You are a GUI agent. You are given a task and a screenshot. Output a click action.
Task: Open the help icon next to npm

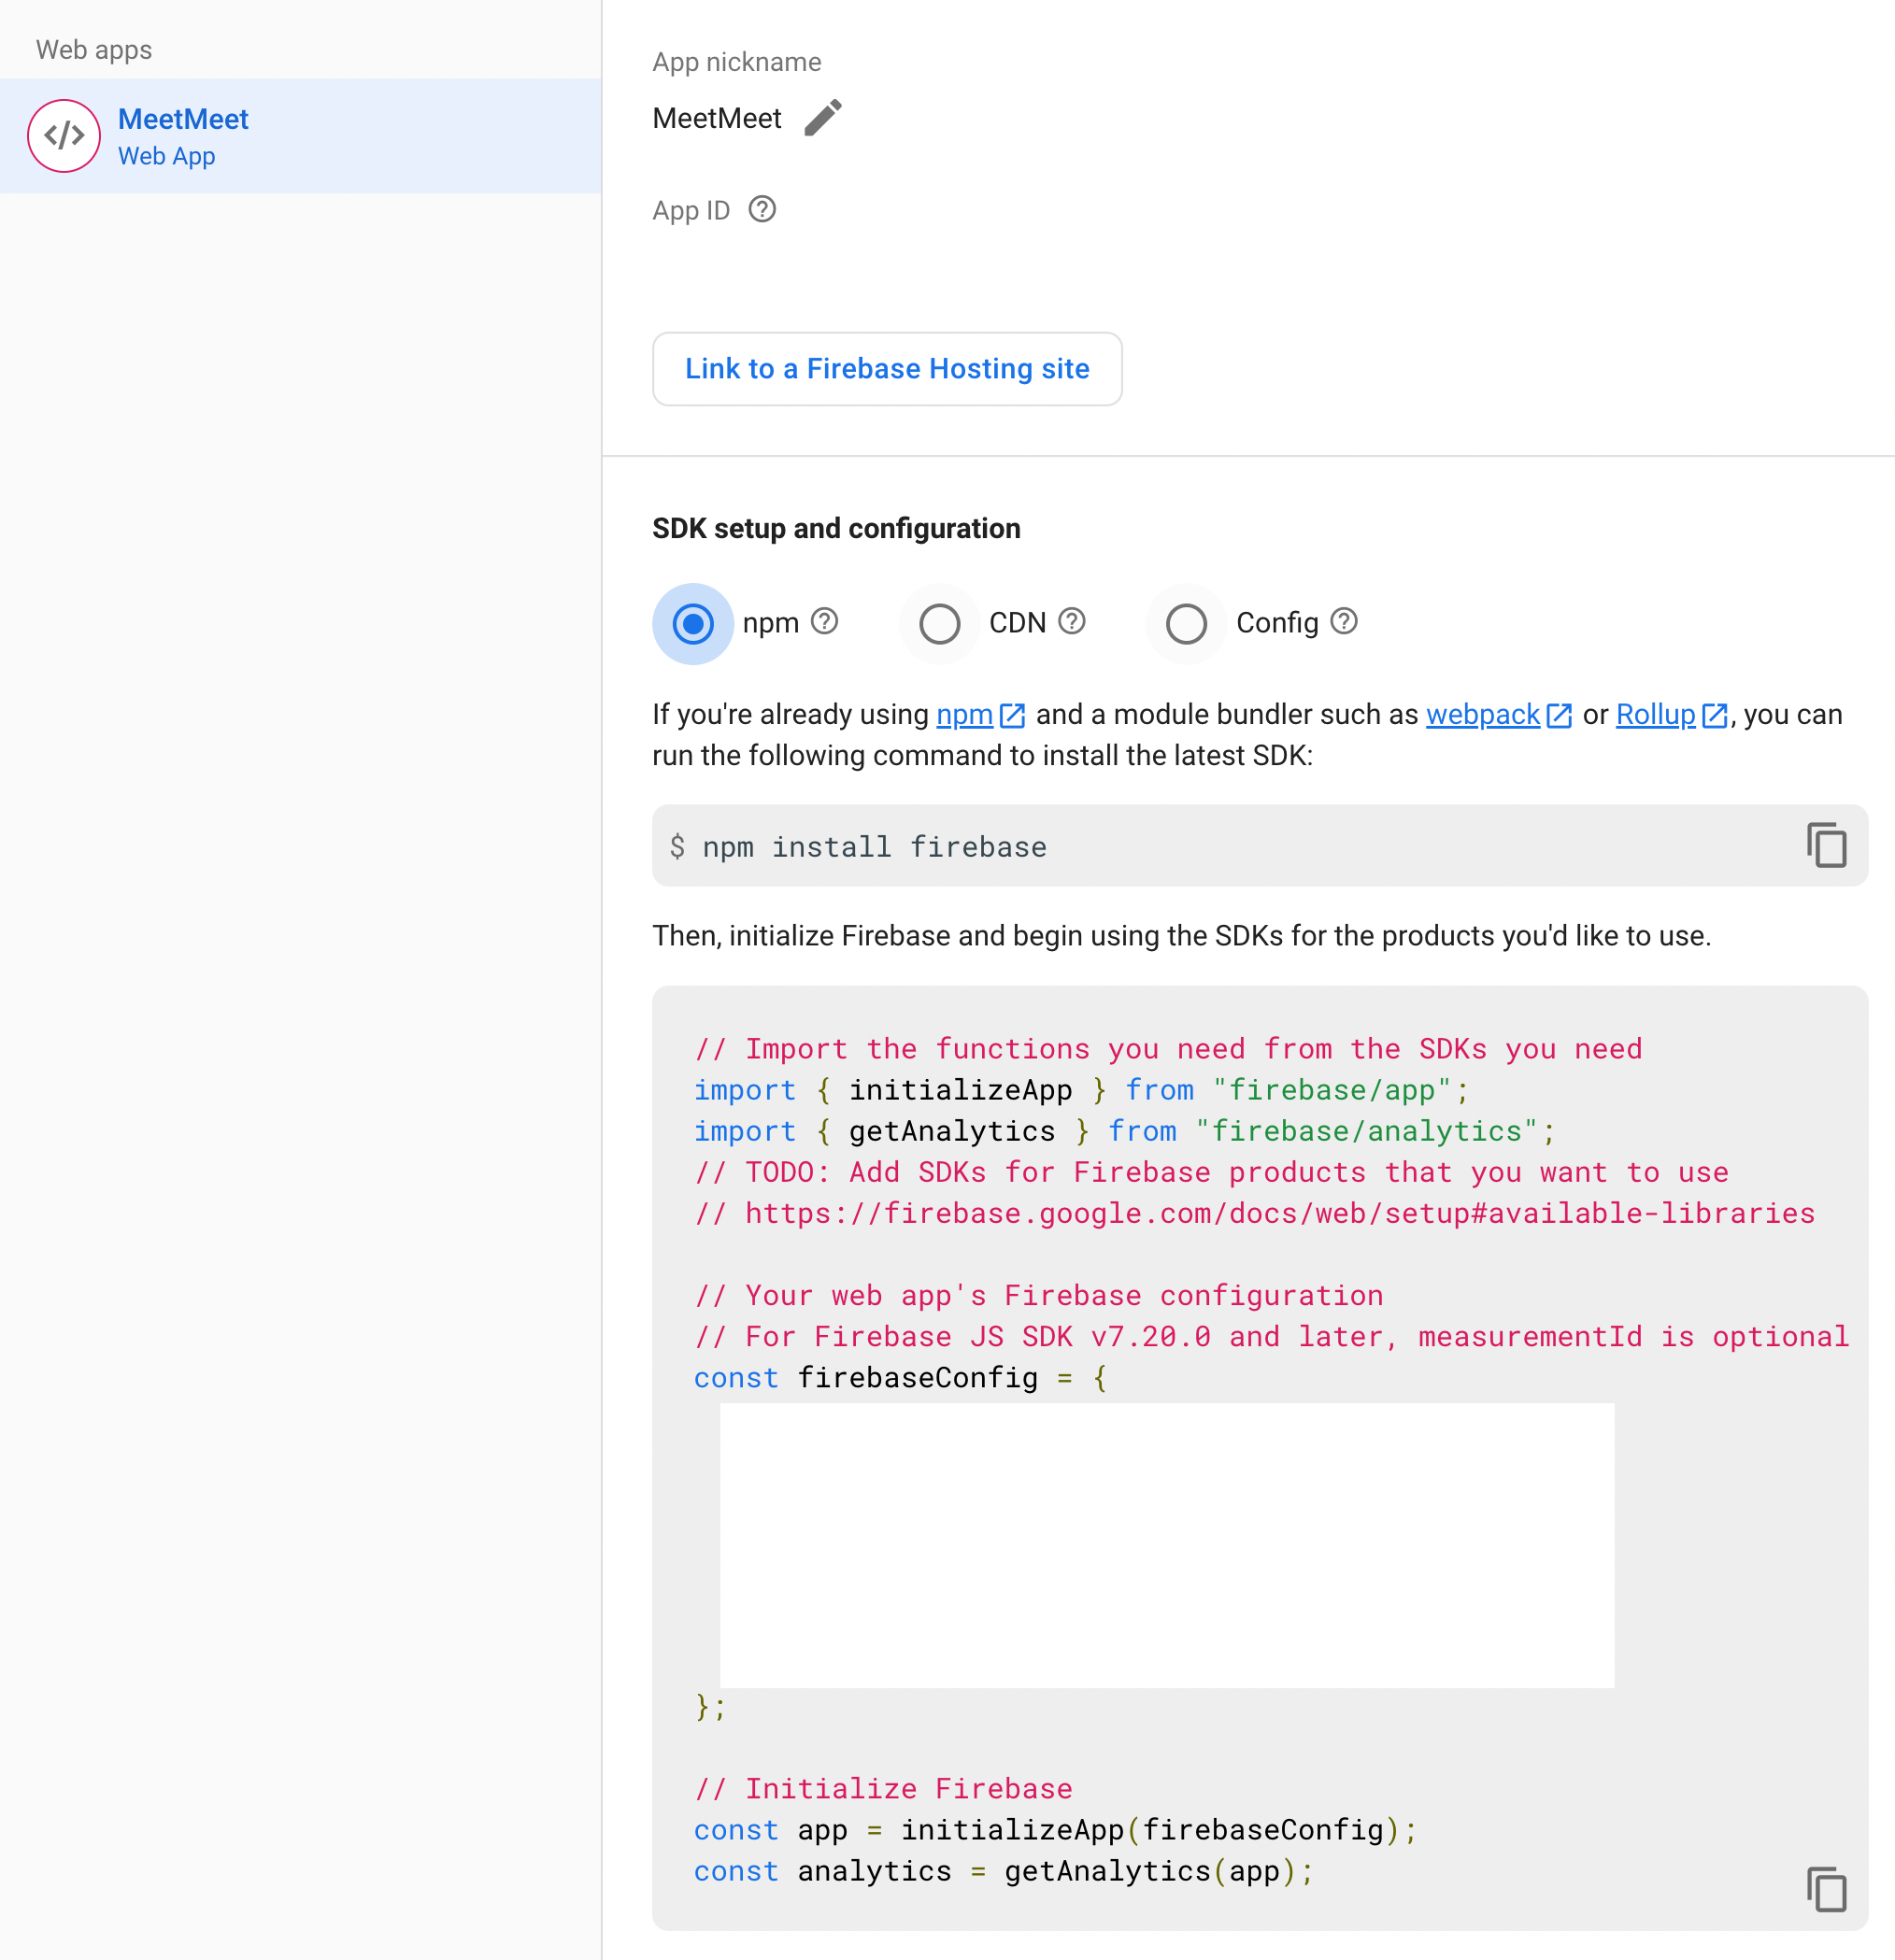pyautogui.click(x=824, y=622)
